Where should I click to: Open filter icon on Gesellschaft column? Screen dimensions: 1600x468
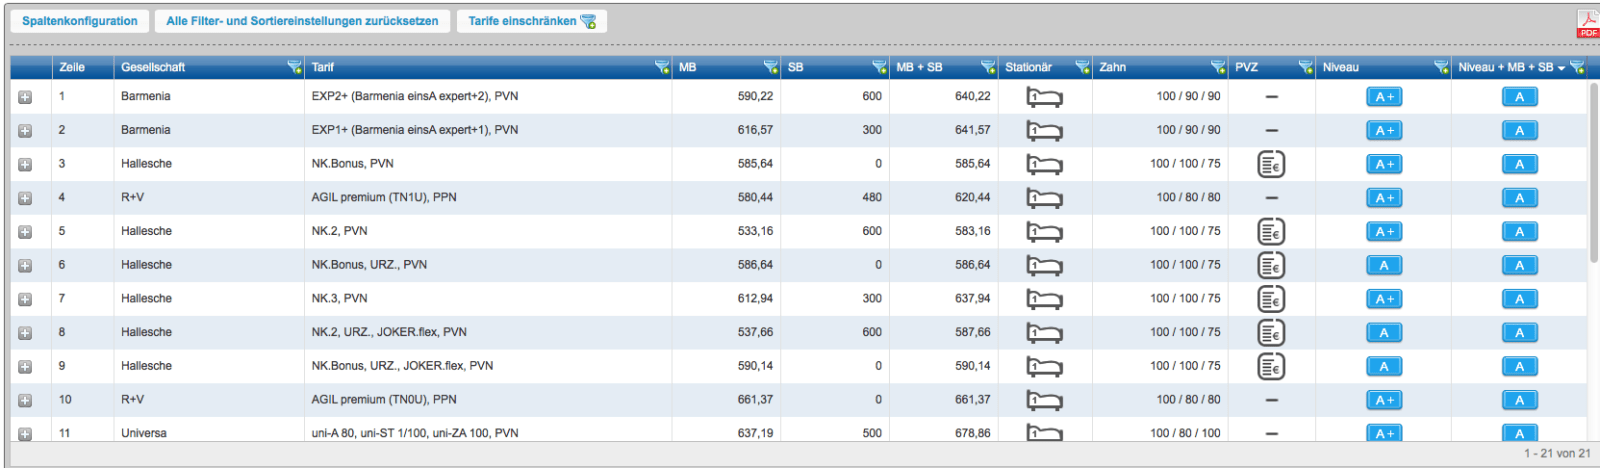294,67
